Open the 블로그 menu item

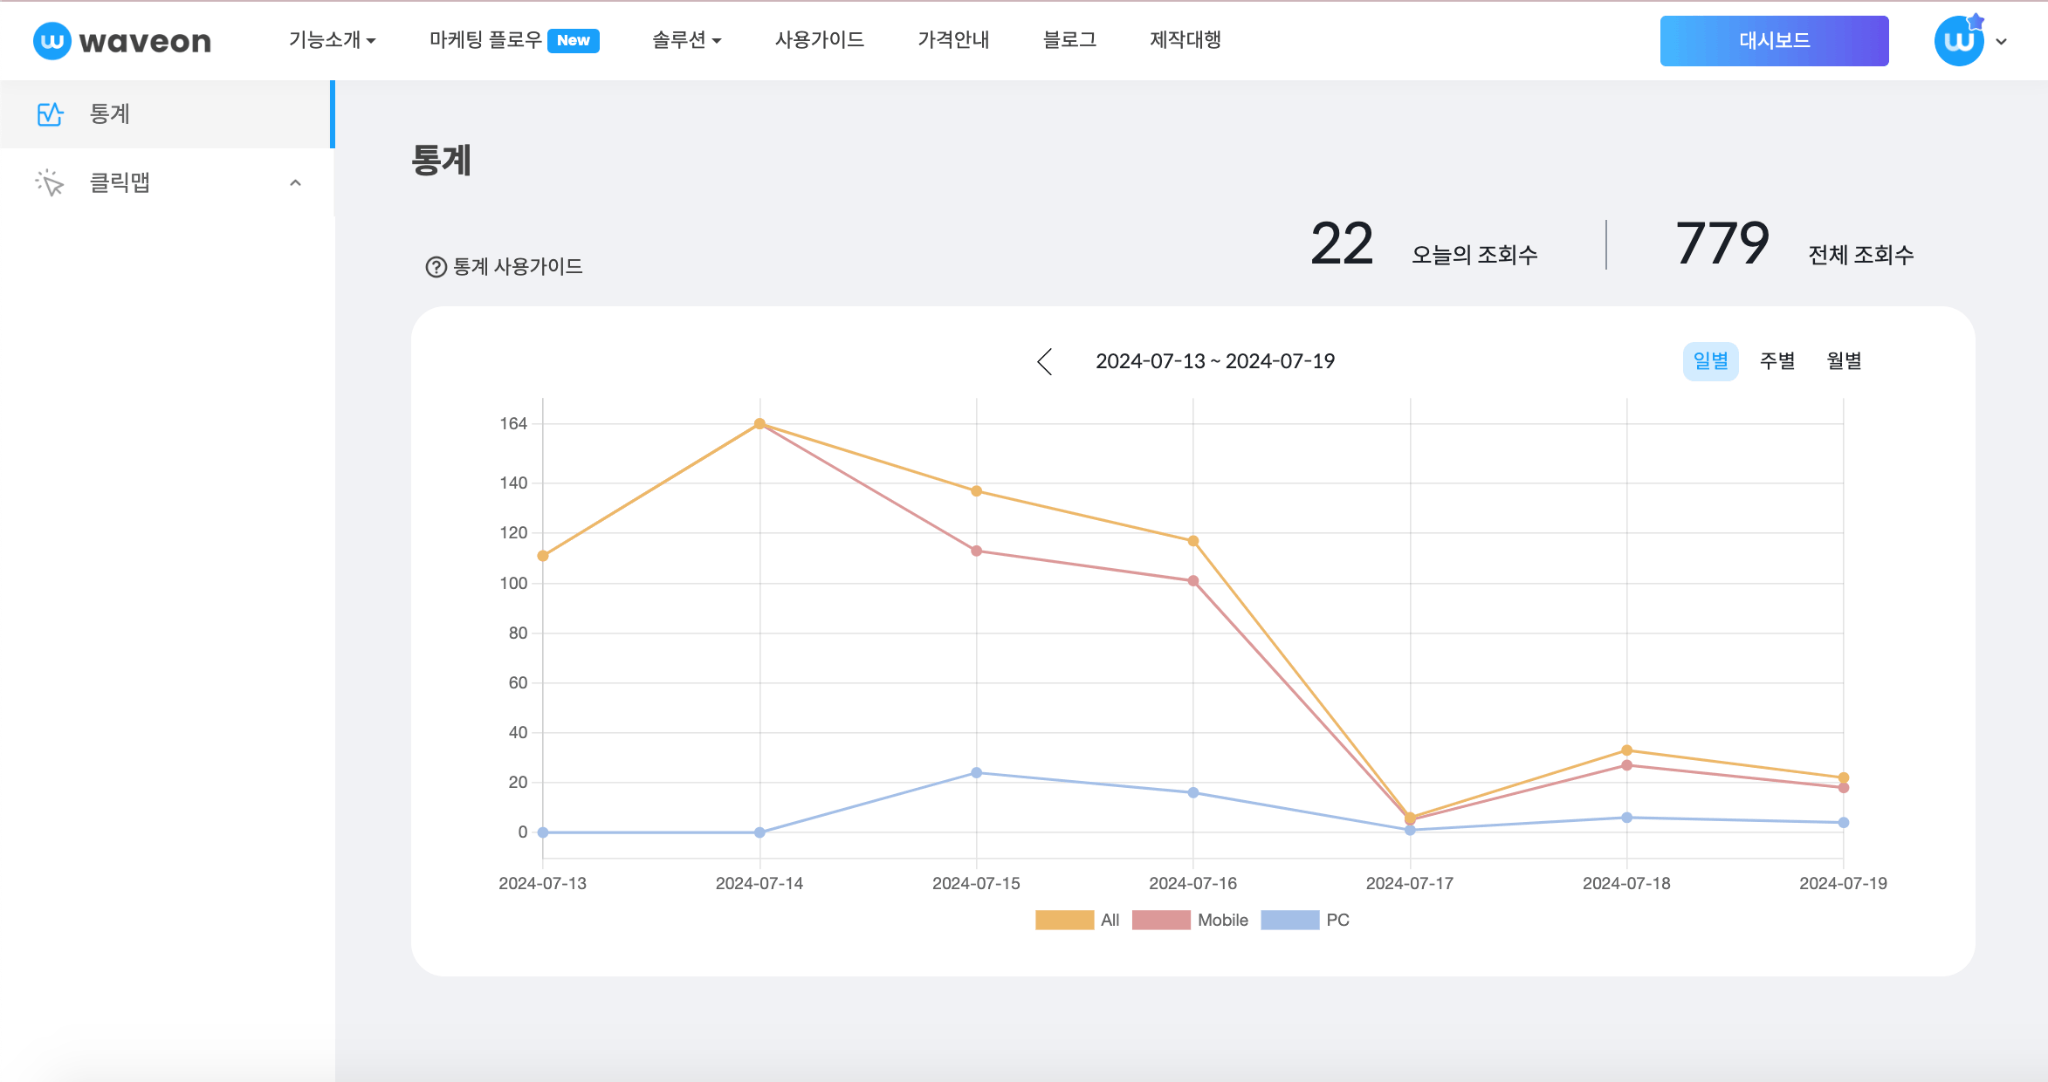[1069, 40]
